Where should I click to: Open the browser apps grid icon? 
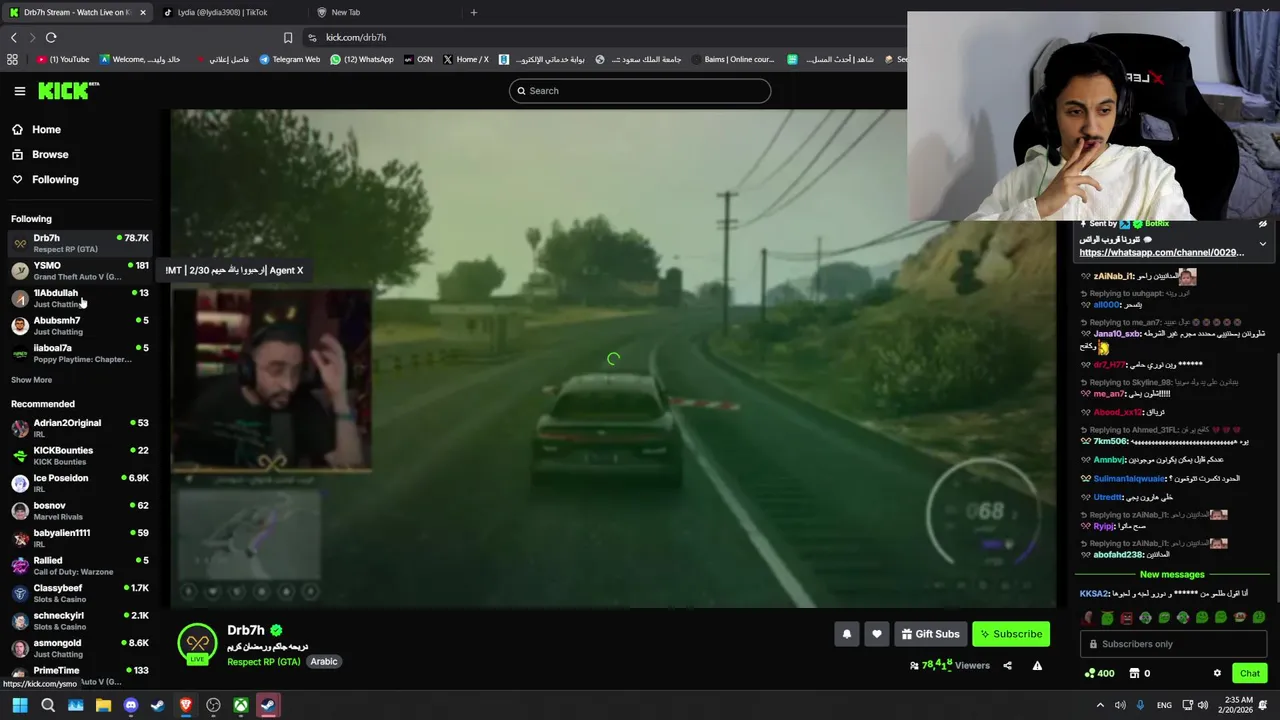(12, 59)
